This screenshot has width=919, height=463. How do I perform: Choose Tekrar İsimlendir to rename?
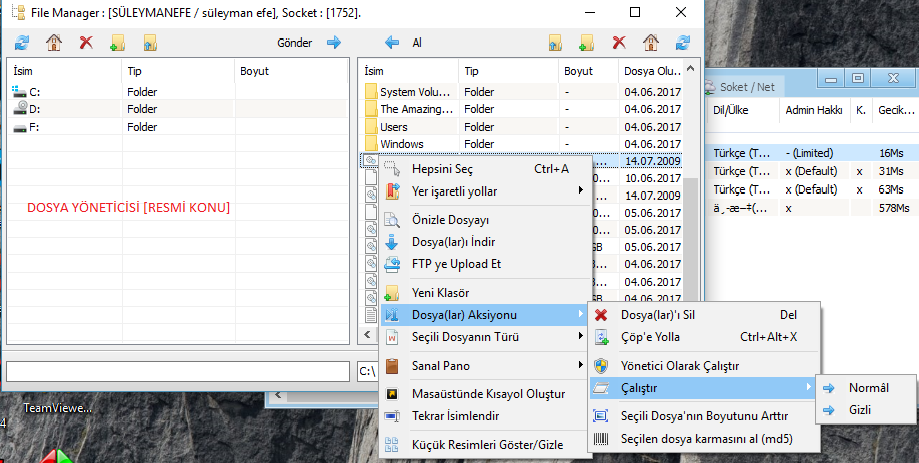485,416
